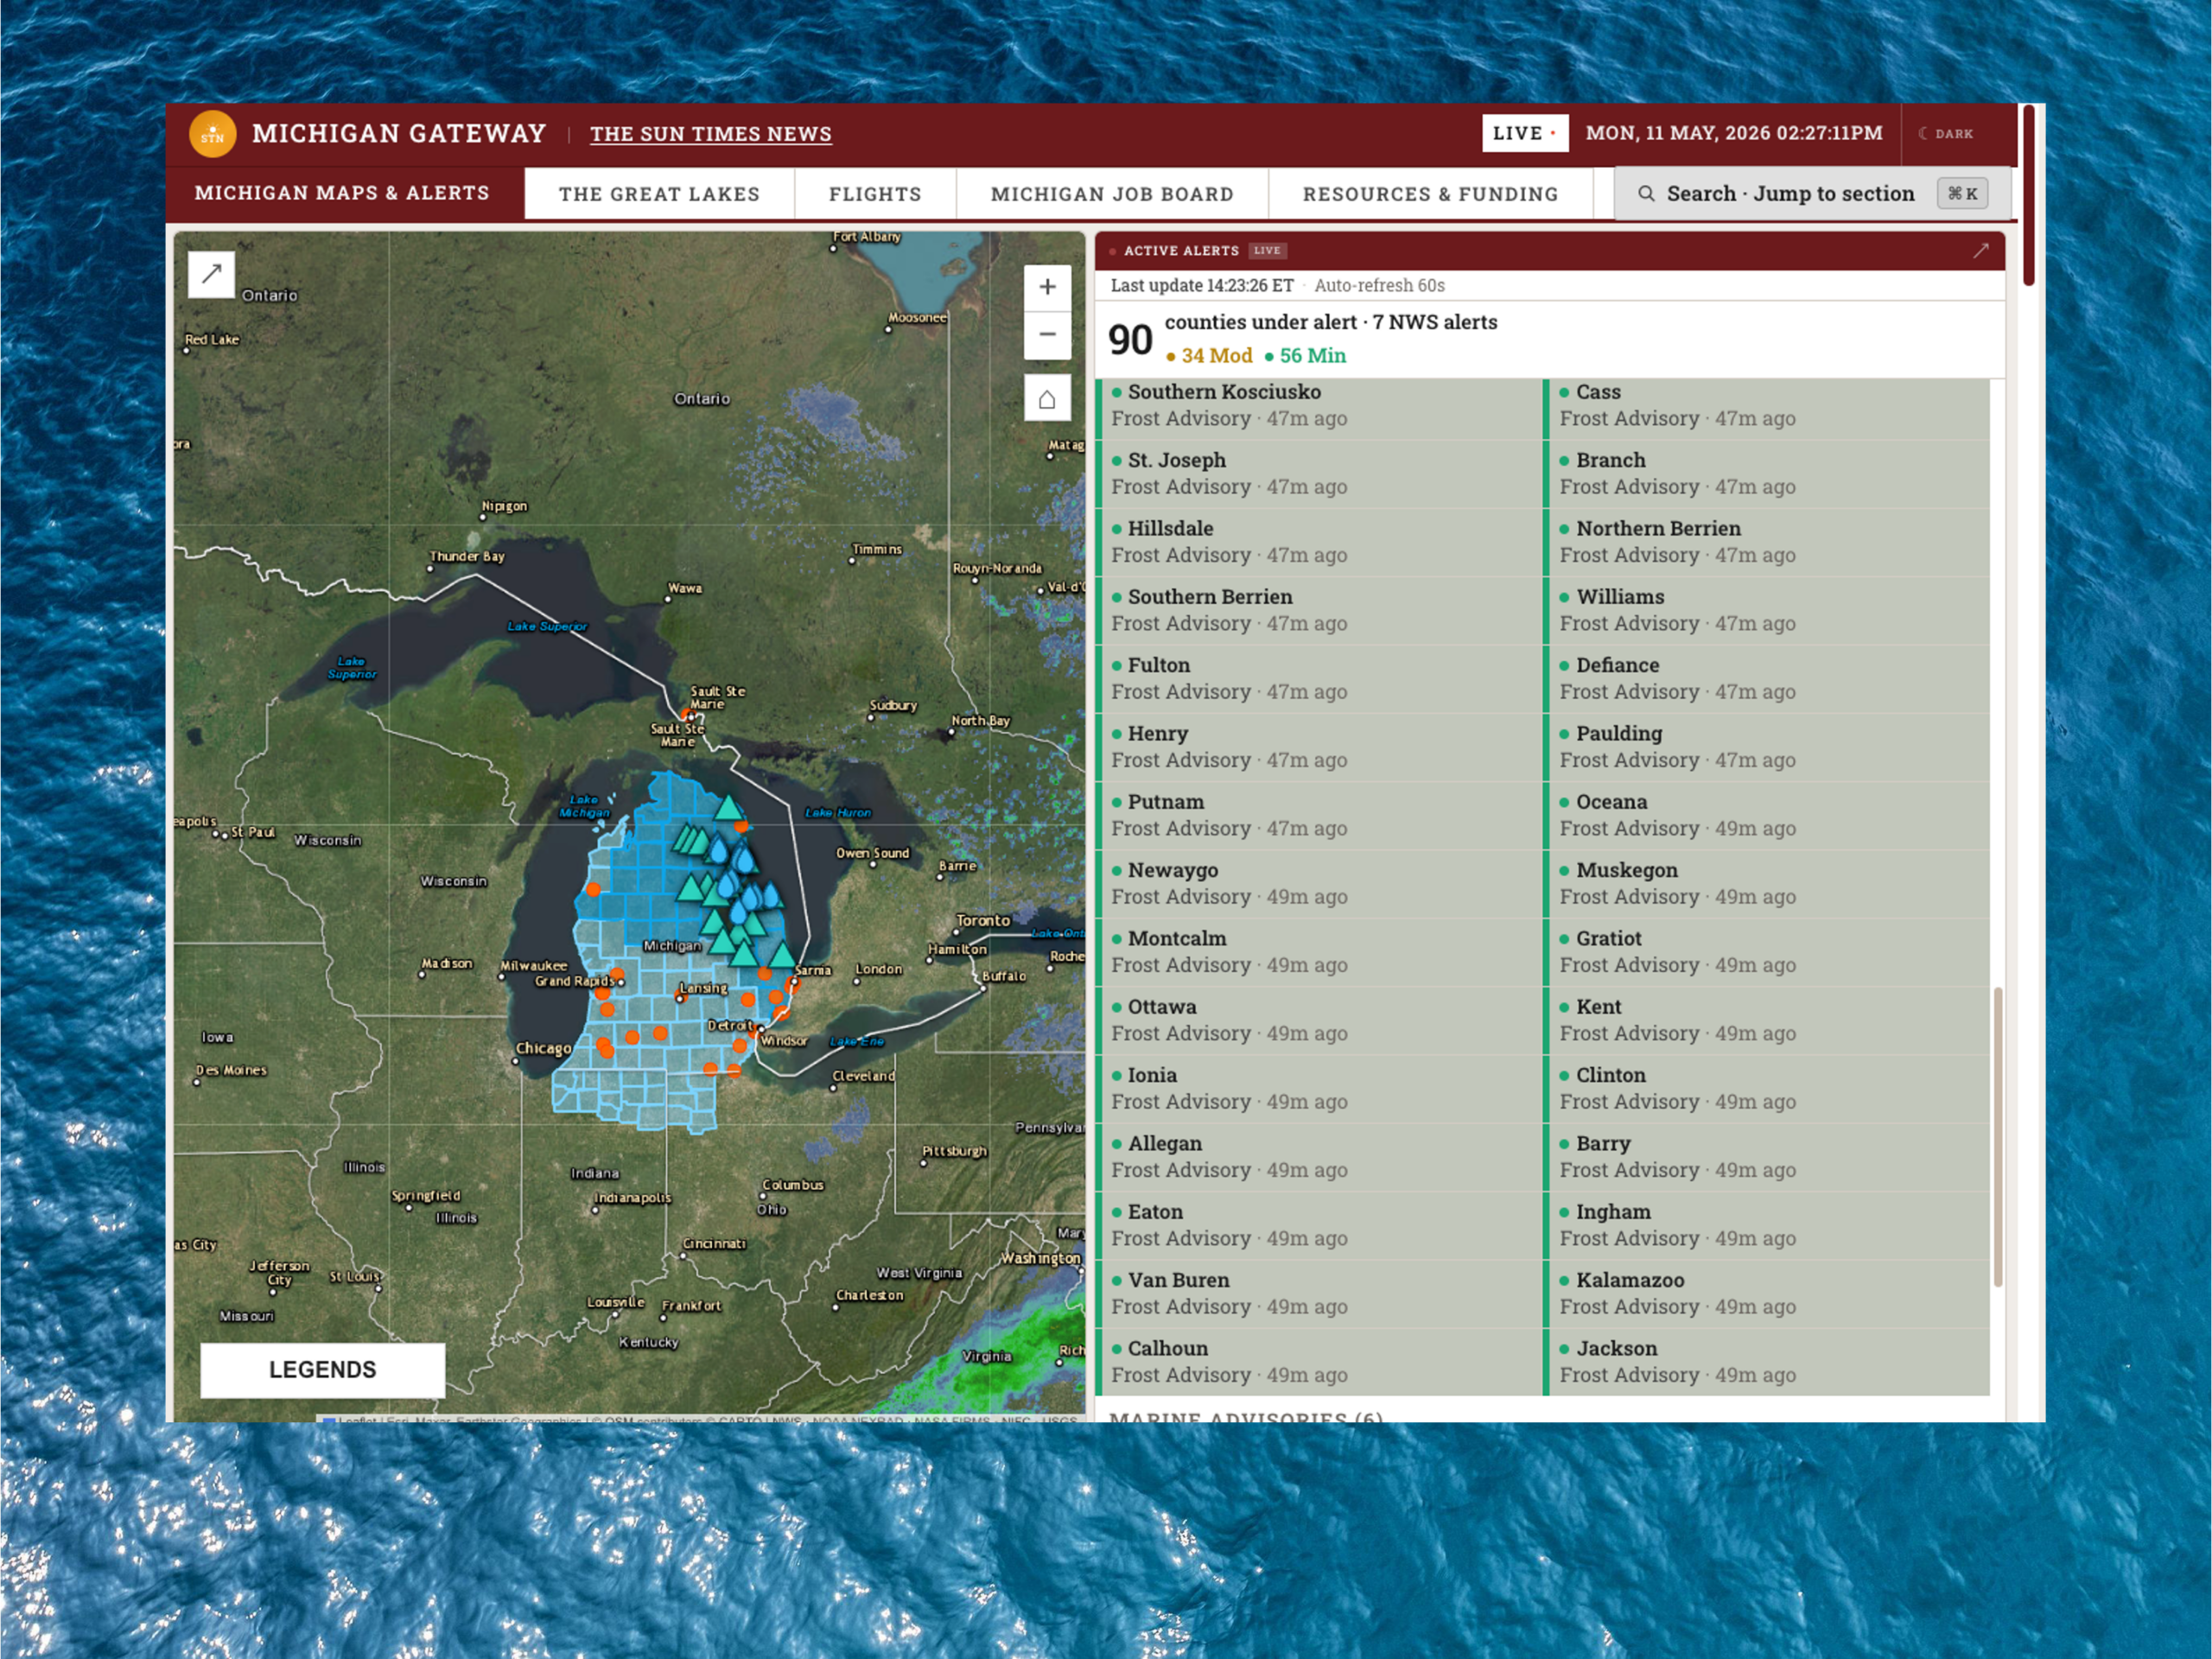Click the 56 Min severity count
The width and height of the screenshot is (2212, 1659).
pyautogui.click(x=1305, y=356)
